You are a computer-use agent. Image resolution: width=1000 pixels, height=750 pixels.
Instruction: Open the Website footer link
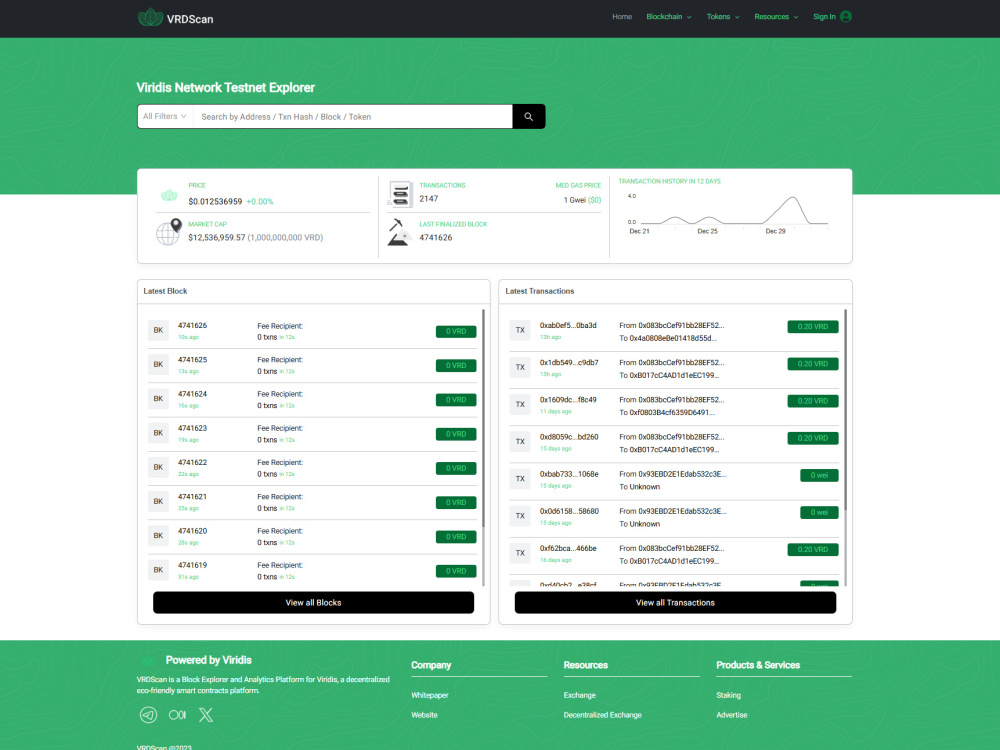click(x=424, y=715)
